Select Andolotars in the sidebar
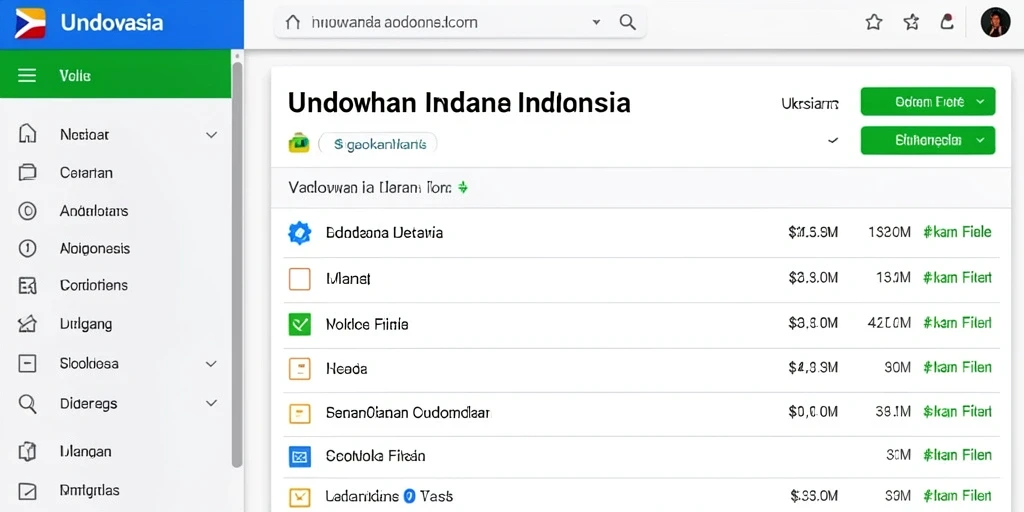 point(94,211)
